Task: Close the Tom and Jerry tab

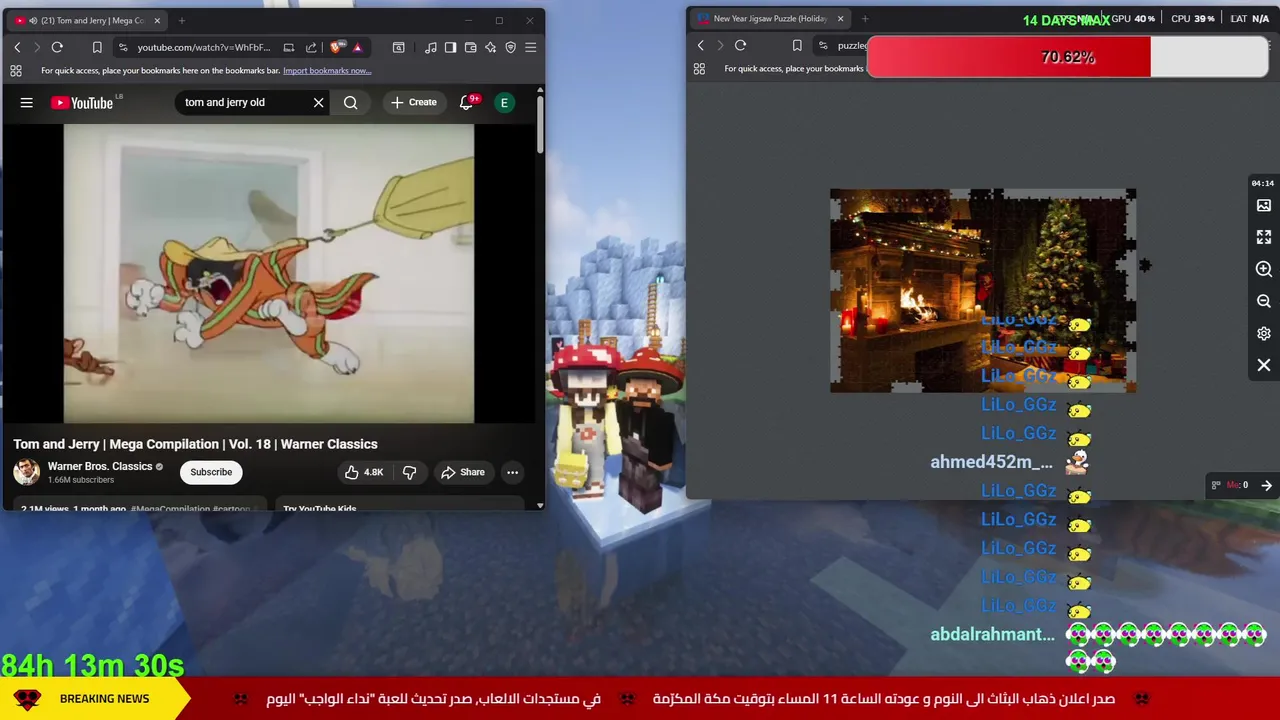Action: pyautogui.click(x=157, y=20)
